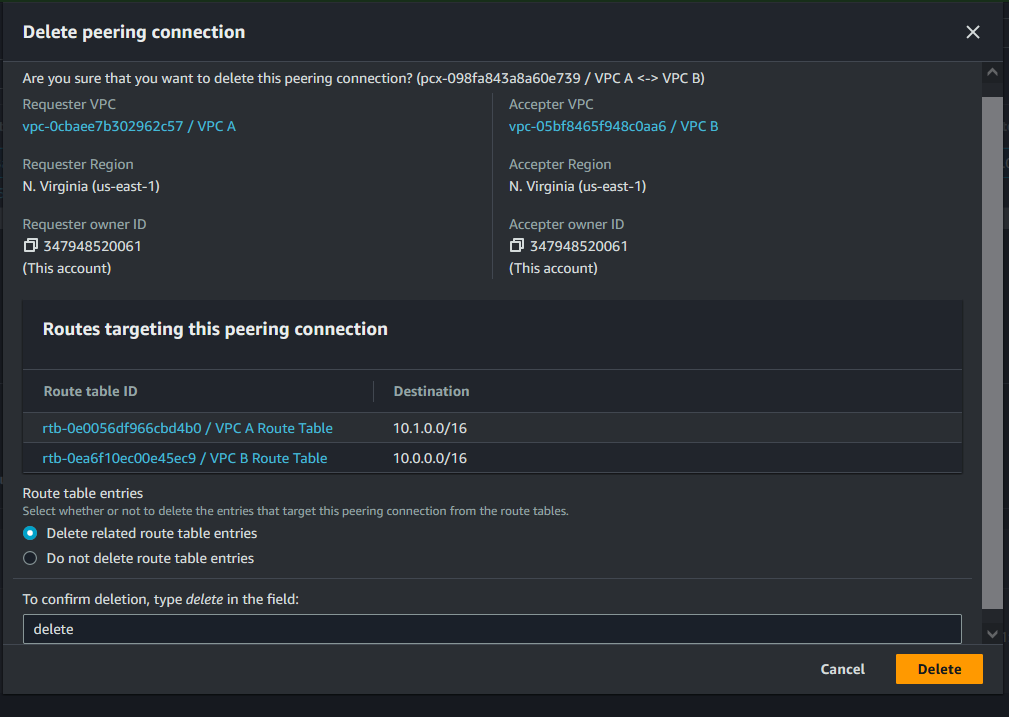
Task: Open VPC A Route Table link
Action: point(187,428)
